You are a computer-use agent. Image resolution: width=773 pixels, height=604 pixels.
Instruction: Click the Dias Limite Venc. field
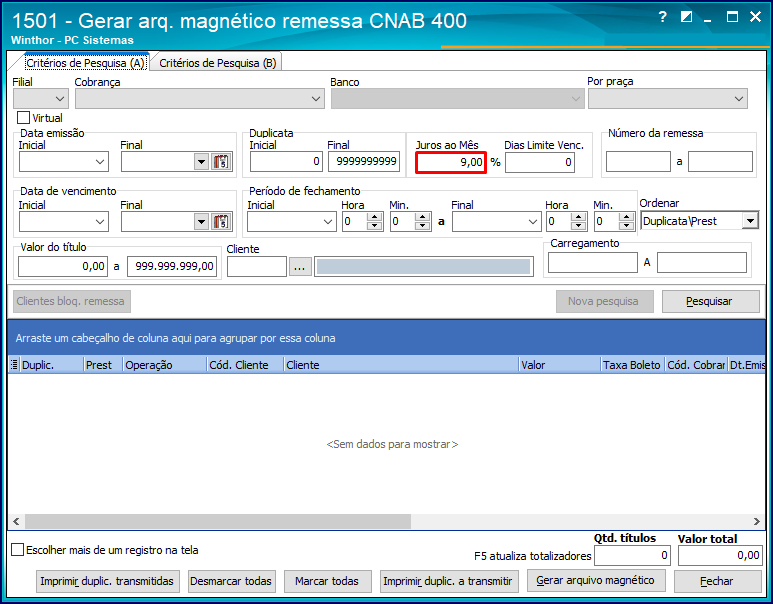tap(540, 162)
